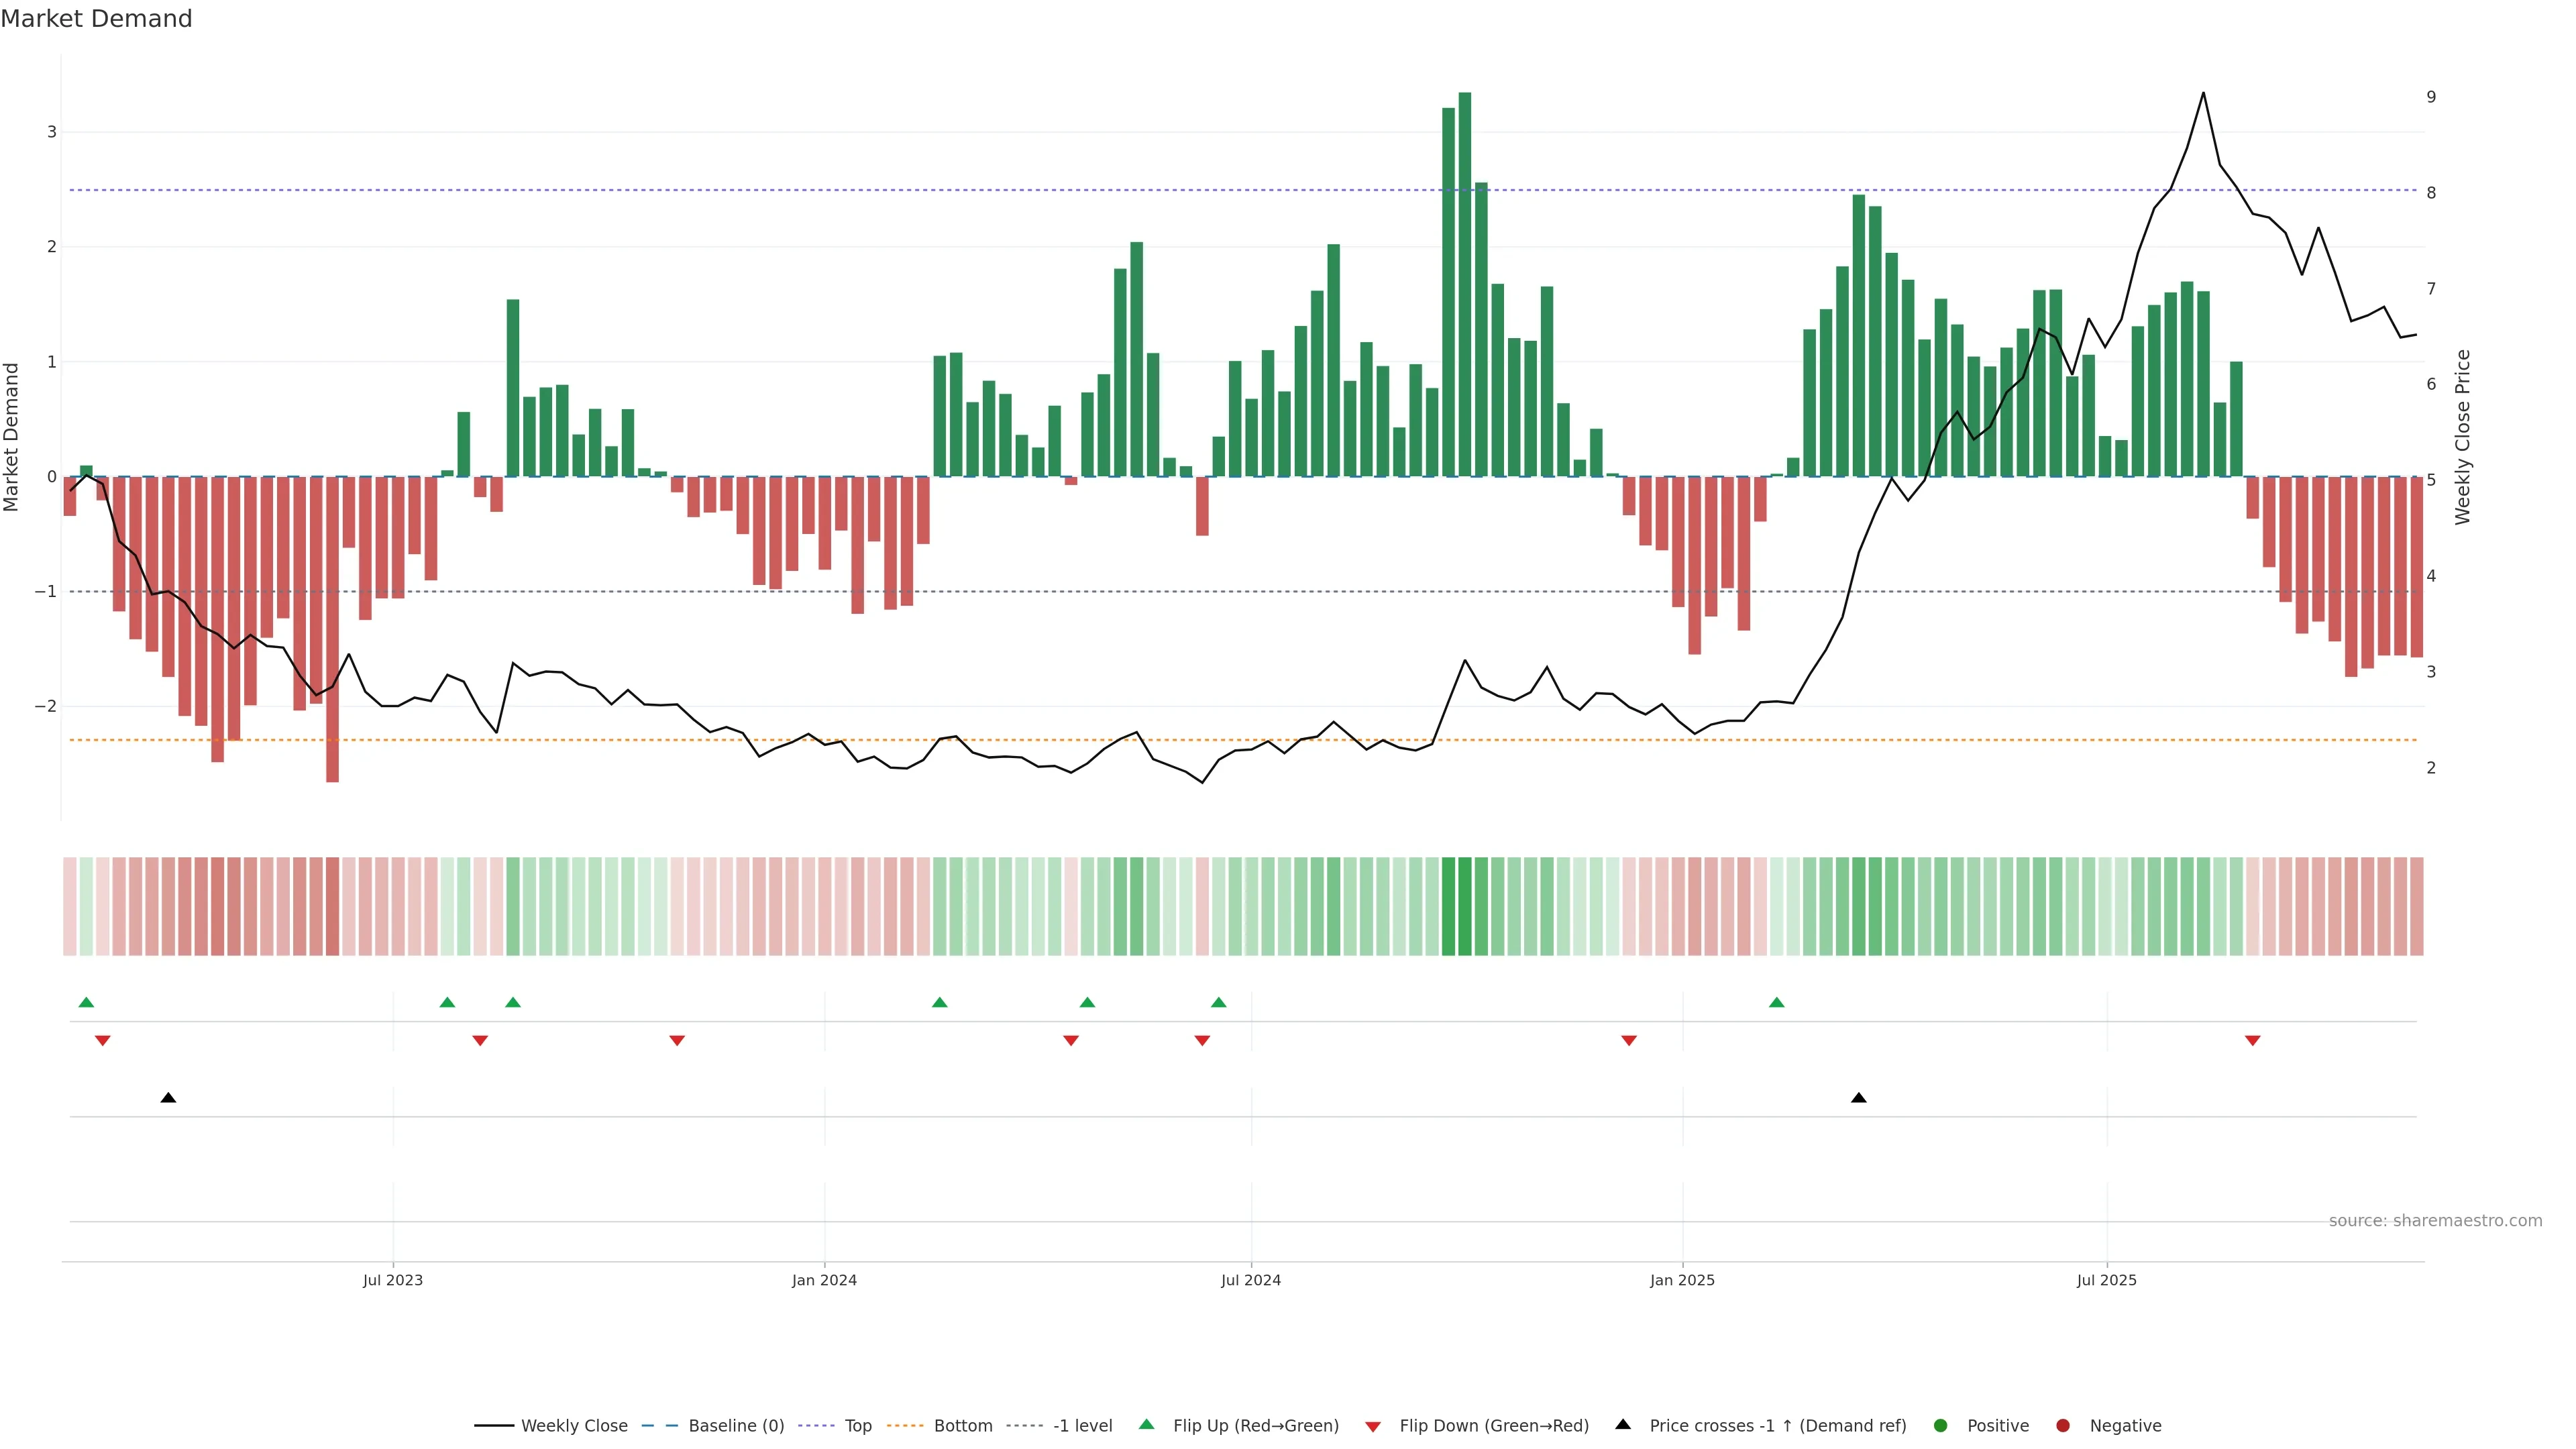Click the source: sharemaestro.com text
Viewport: 2576px width, 1449px height.
[x=2435, y=1220]
